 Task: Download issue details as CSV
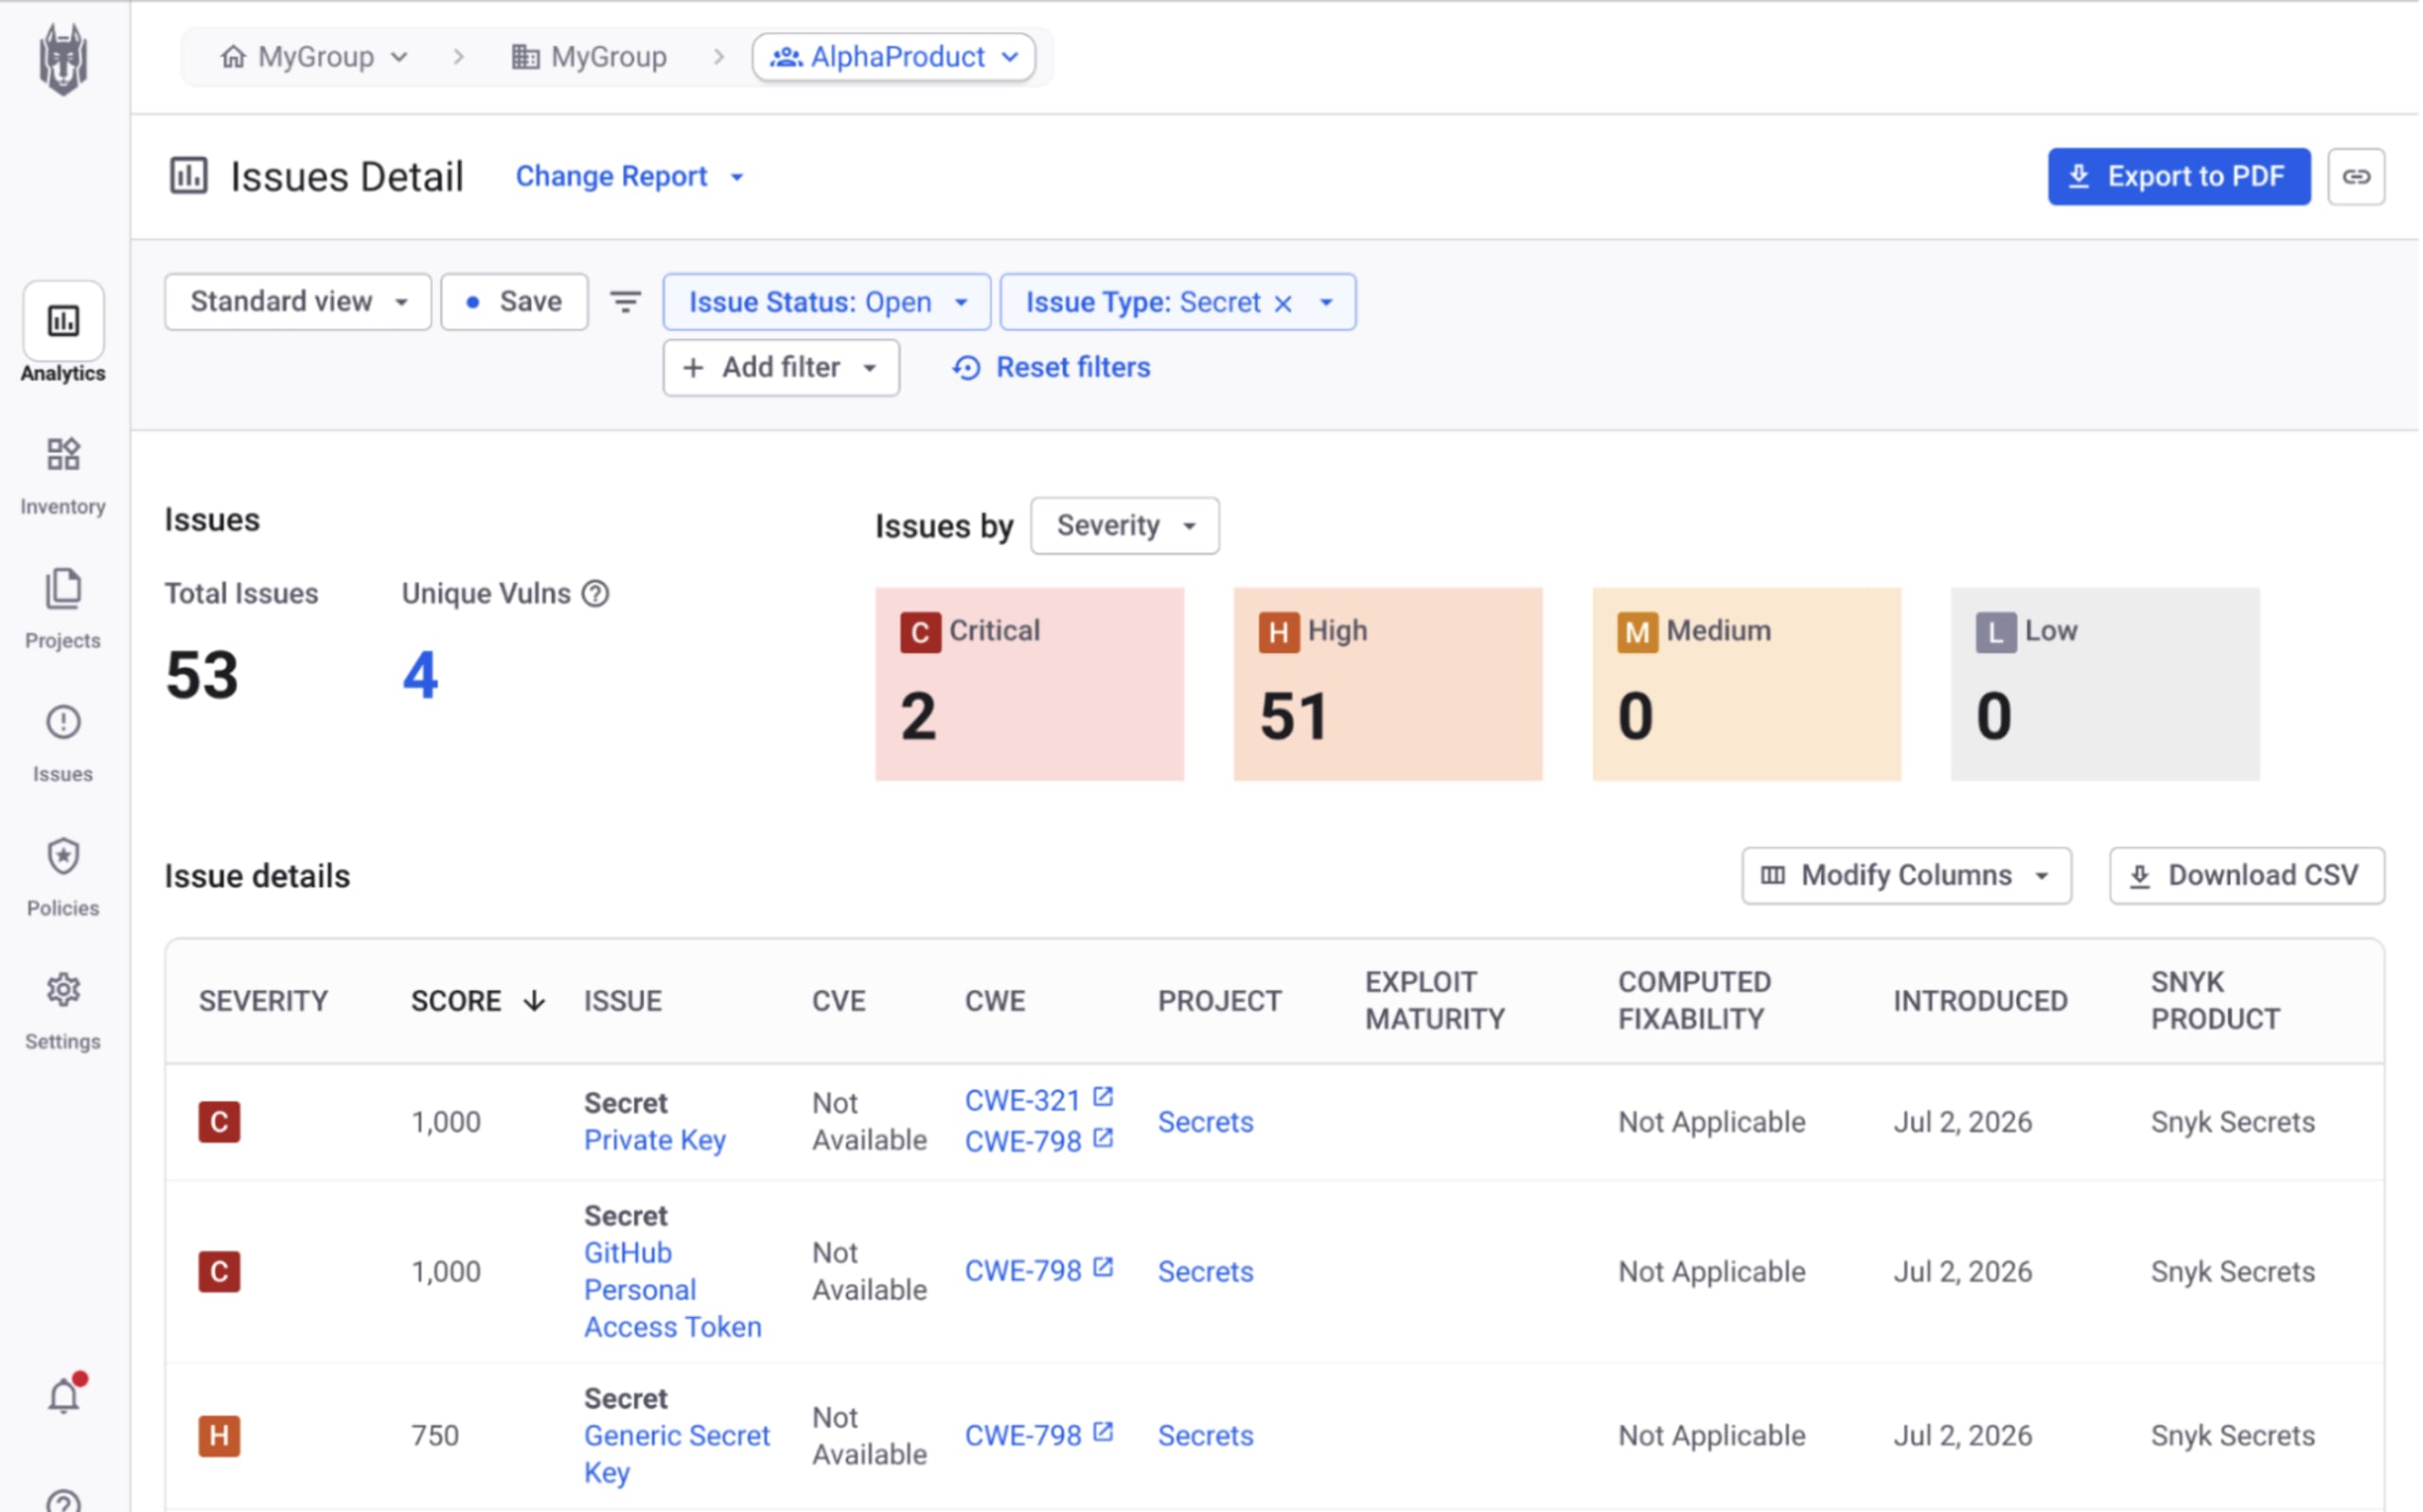tap(2249, 877)
